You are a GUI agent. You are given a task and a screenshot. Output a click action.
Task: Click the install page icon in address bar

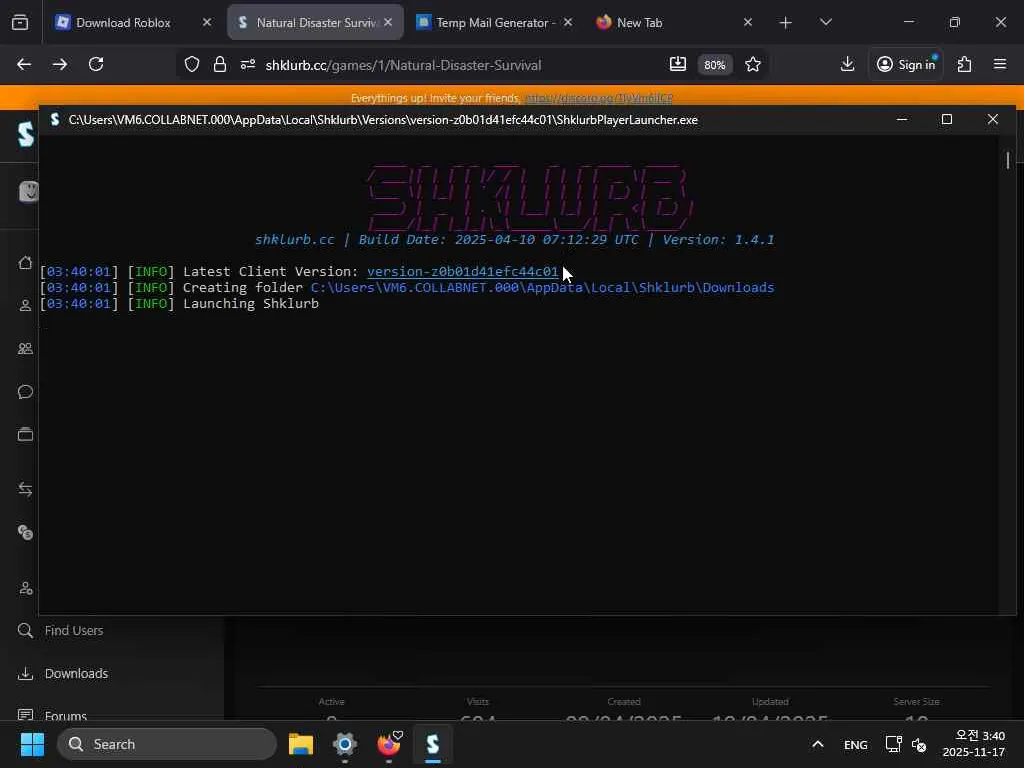click(x=678, y=64)
